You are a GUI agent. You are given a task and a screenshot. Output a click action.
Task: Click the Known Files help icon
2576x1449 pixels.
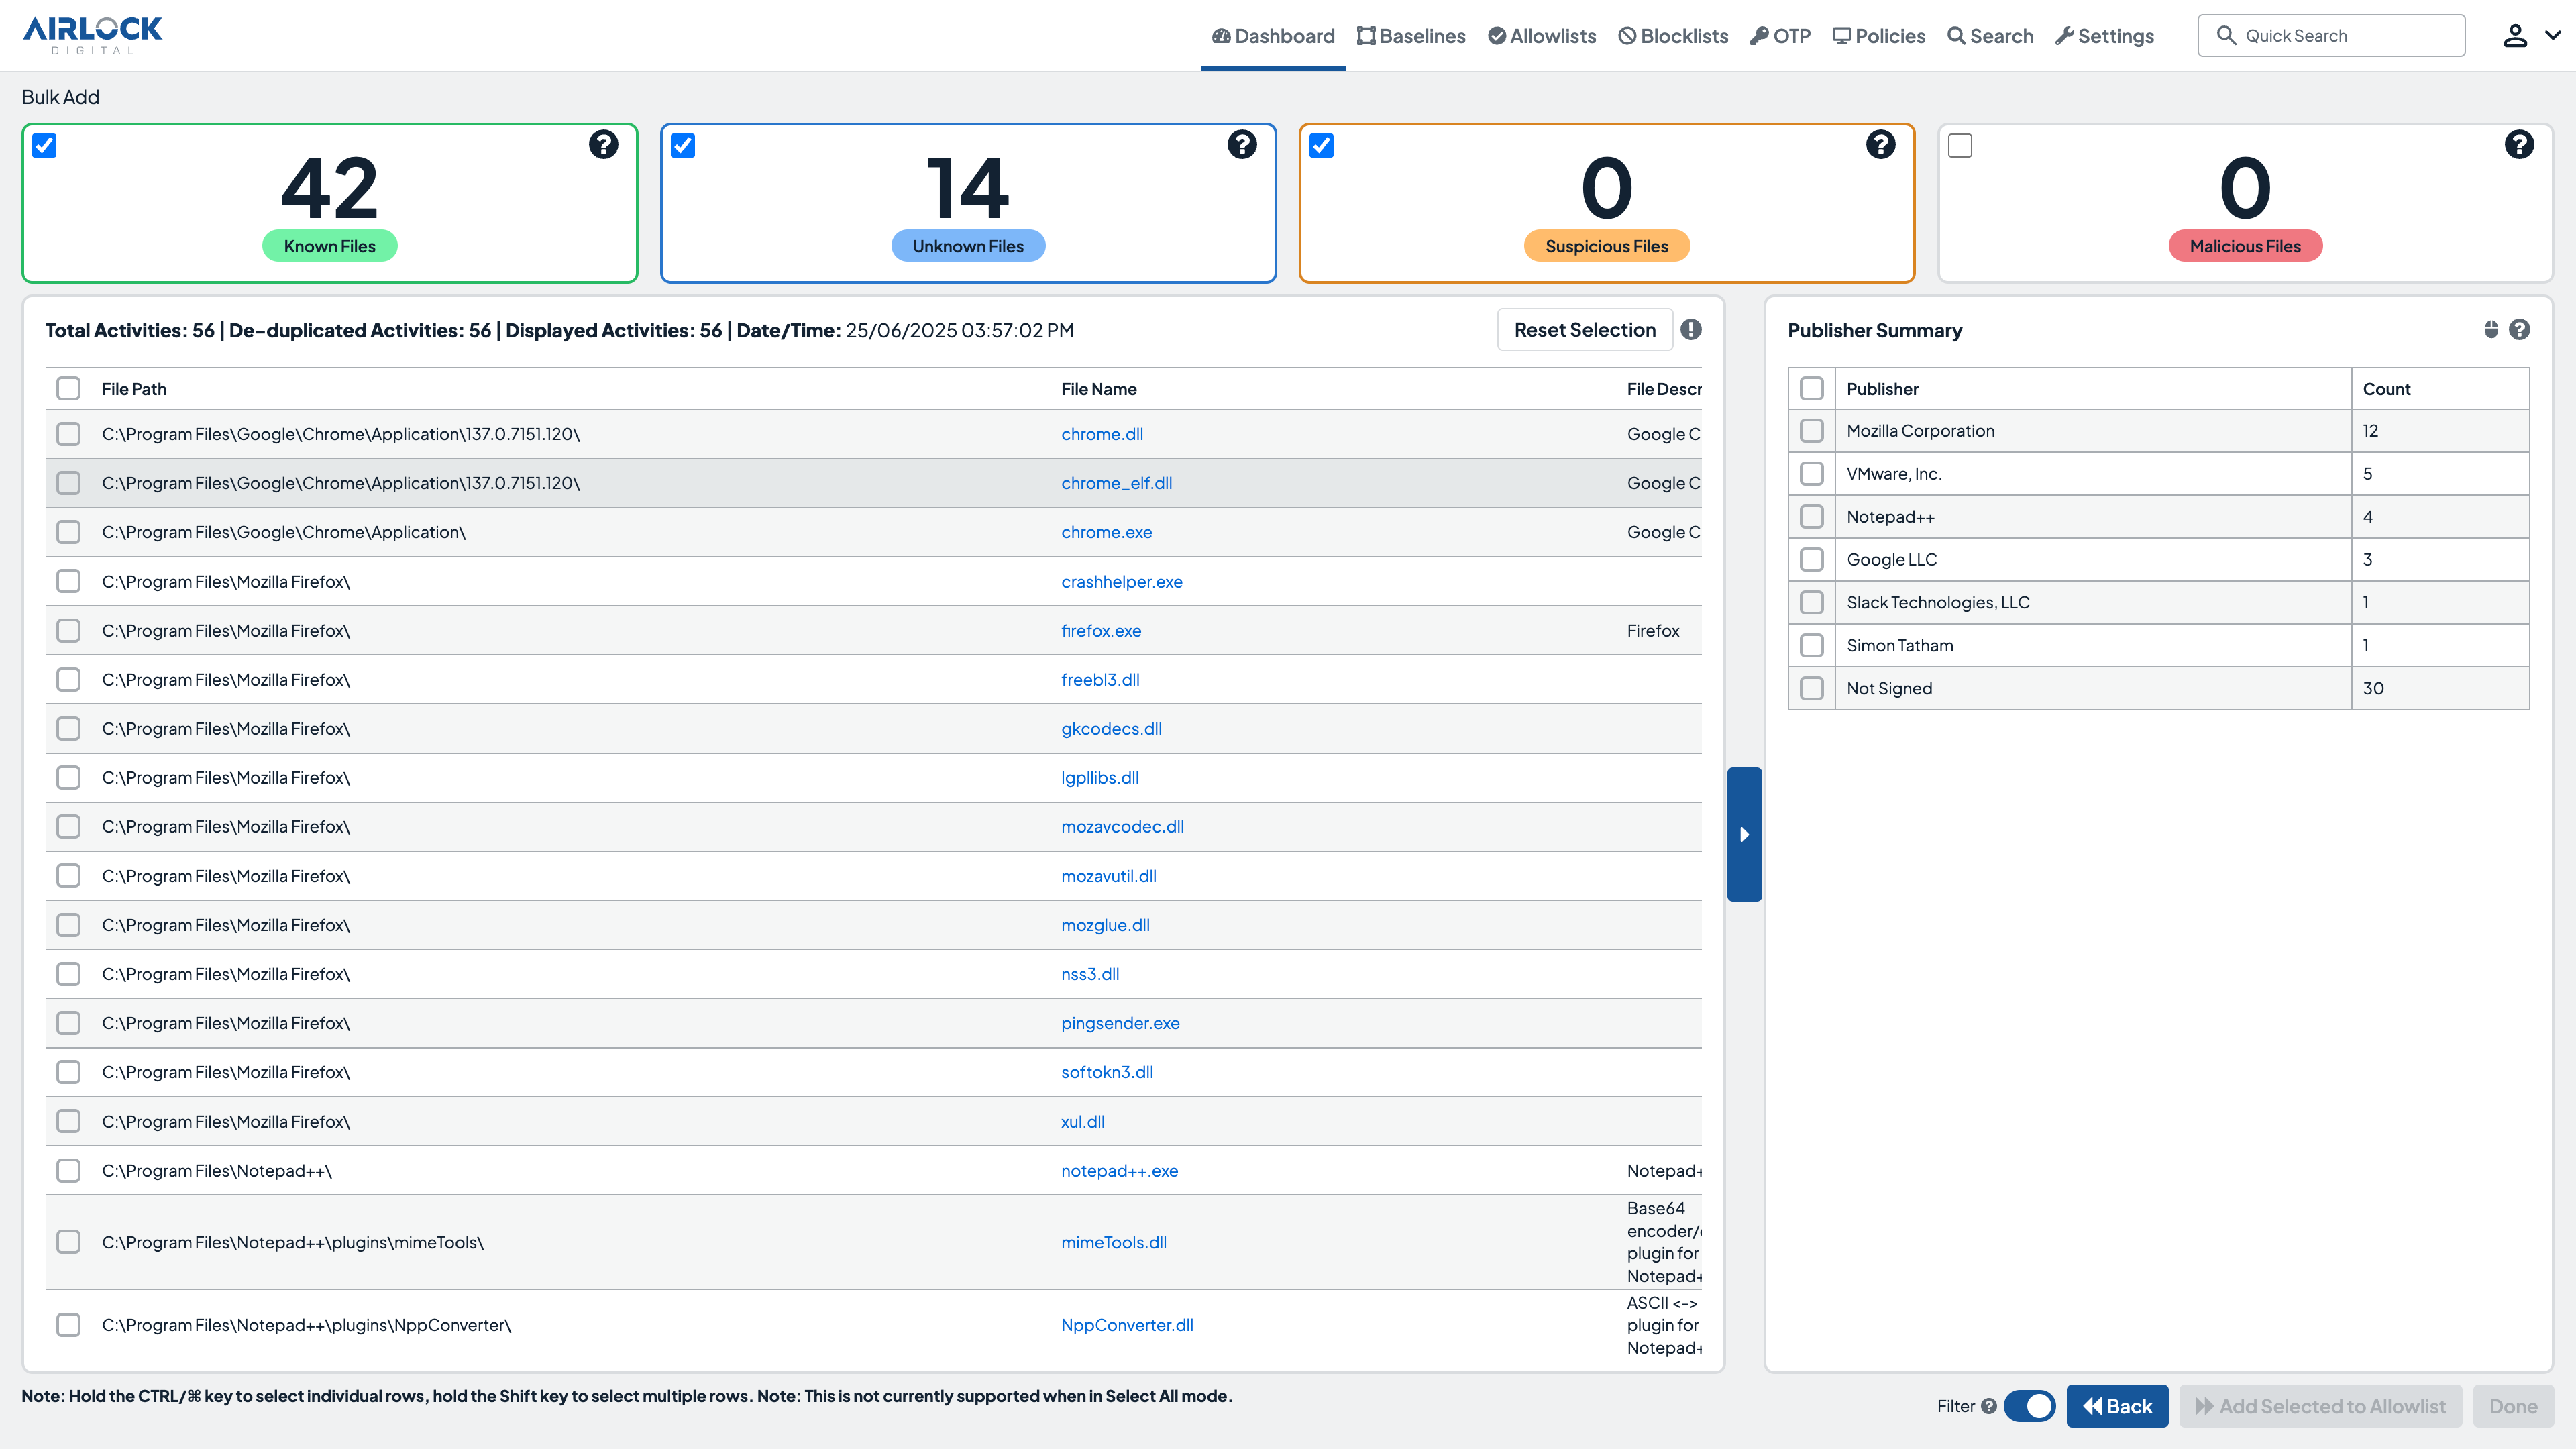point(603,144)
